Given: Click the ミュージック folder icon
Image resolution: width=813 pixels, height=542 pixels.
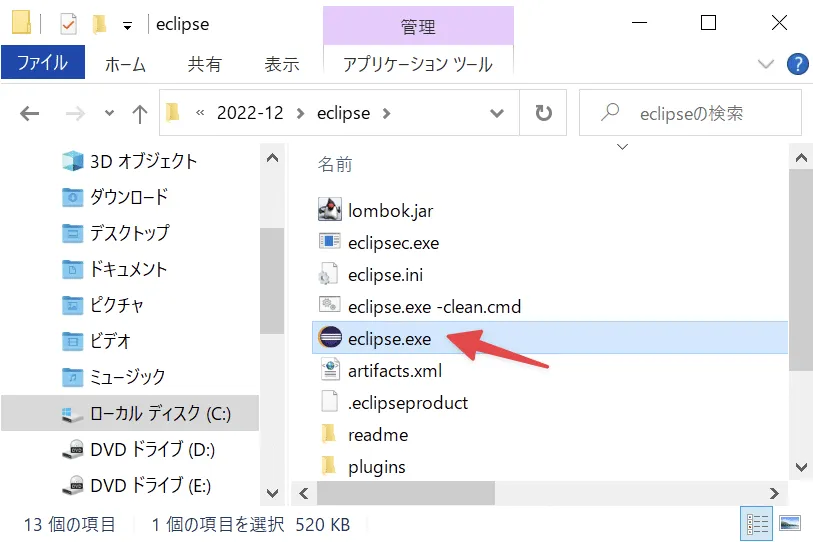Looking at the screenshot, I should coord(73,377).
